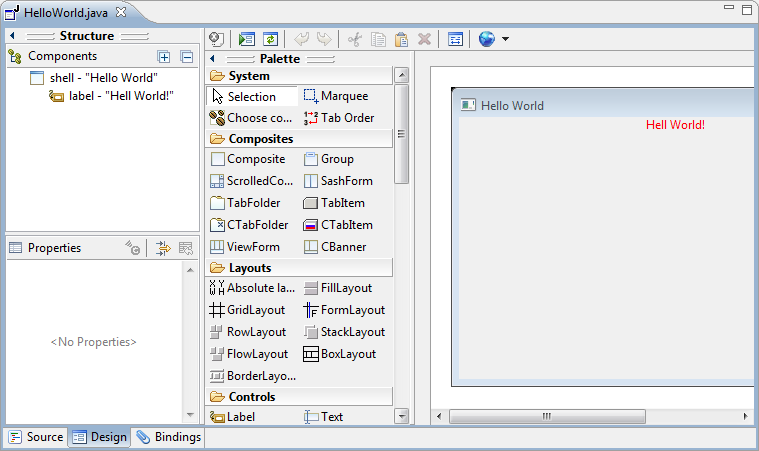Select FlowLayout in palette
Image resolution: width=759 pixels, height=451 pixels.
[249, 354]
